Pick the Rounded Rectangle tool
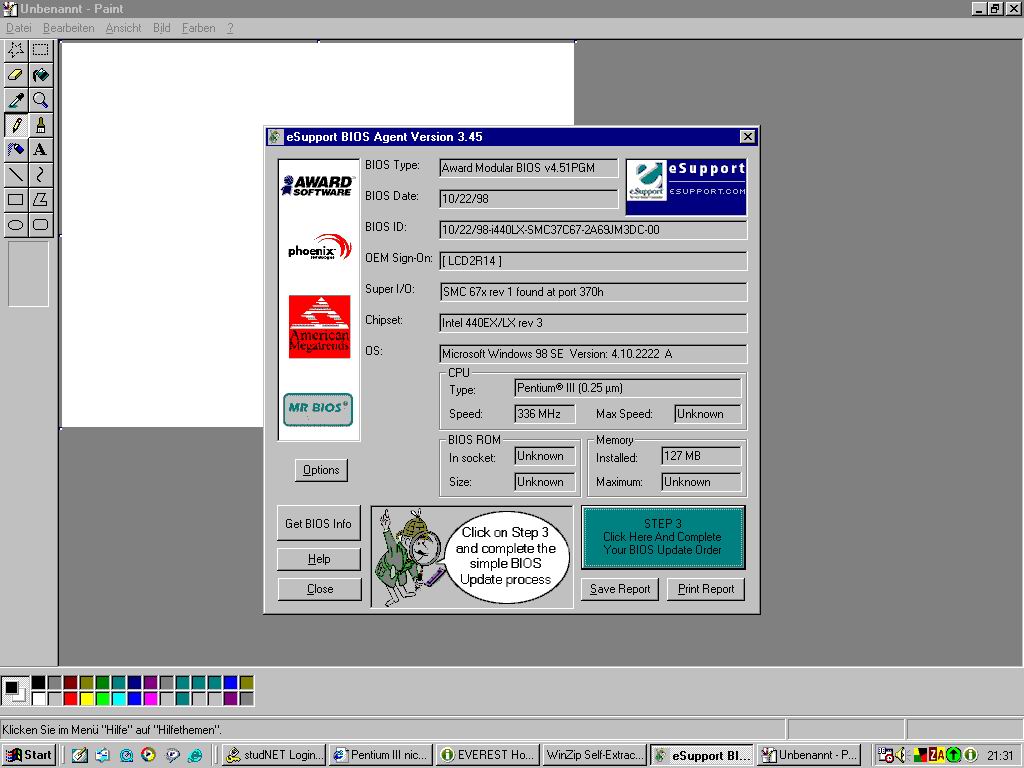The height and width of the screenshot is (768, 1024). pos(40,225)
